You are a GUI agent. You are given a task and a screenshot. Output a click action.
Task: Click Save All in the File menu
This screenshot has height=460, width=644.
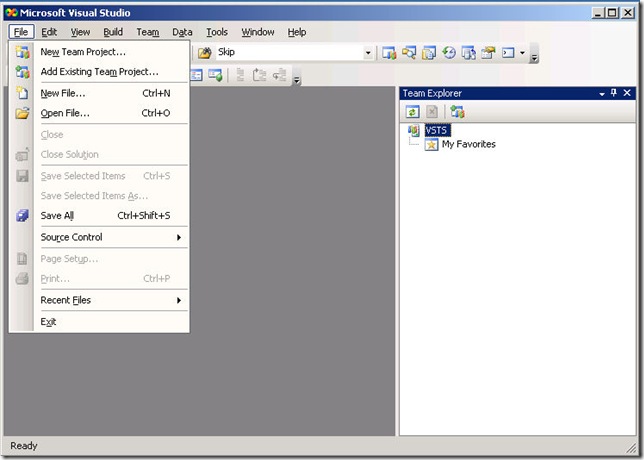coord(111,216)
